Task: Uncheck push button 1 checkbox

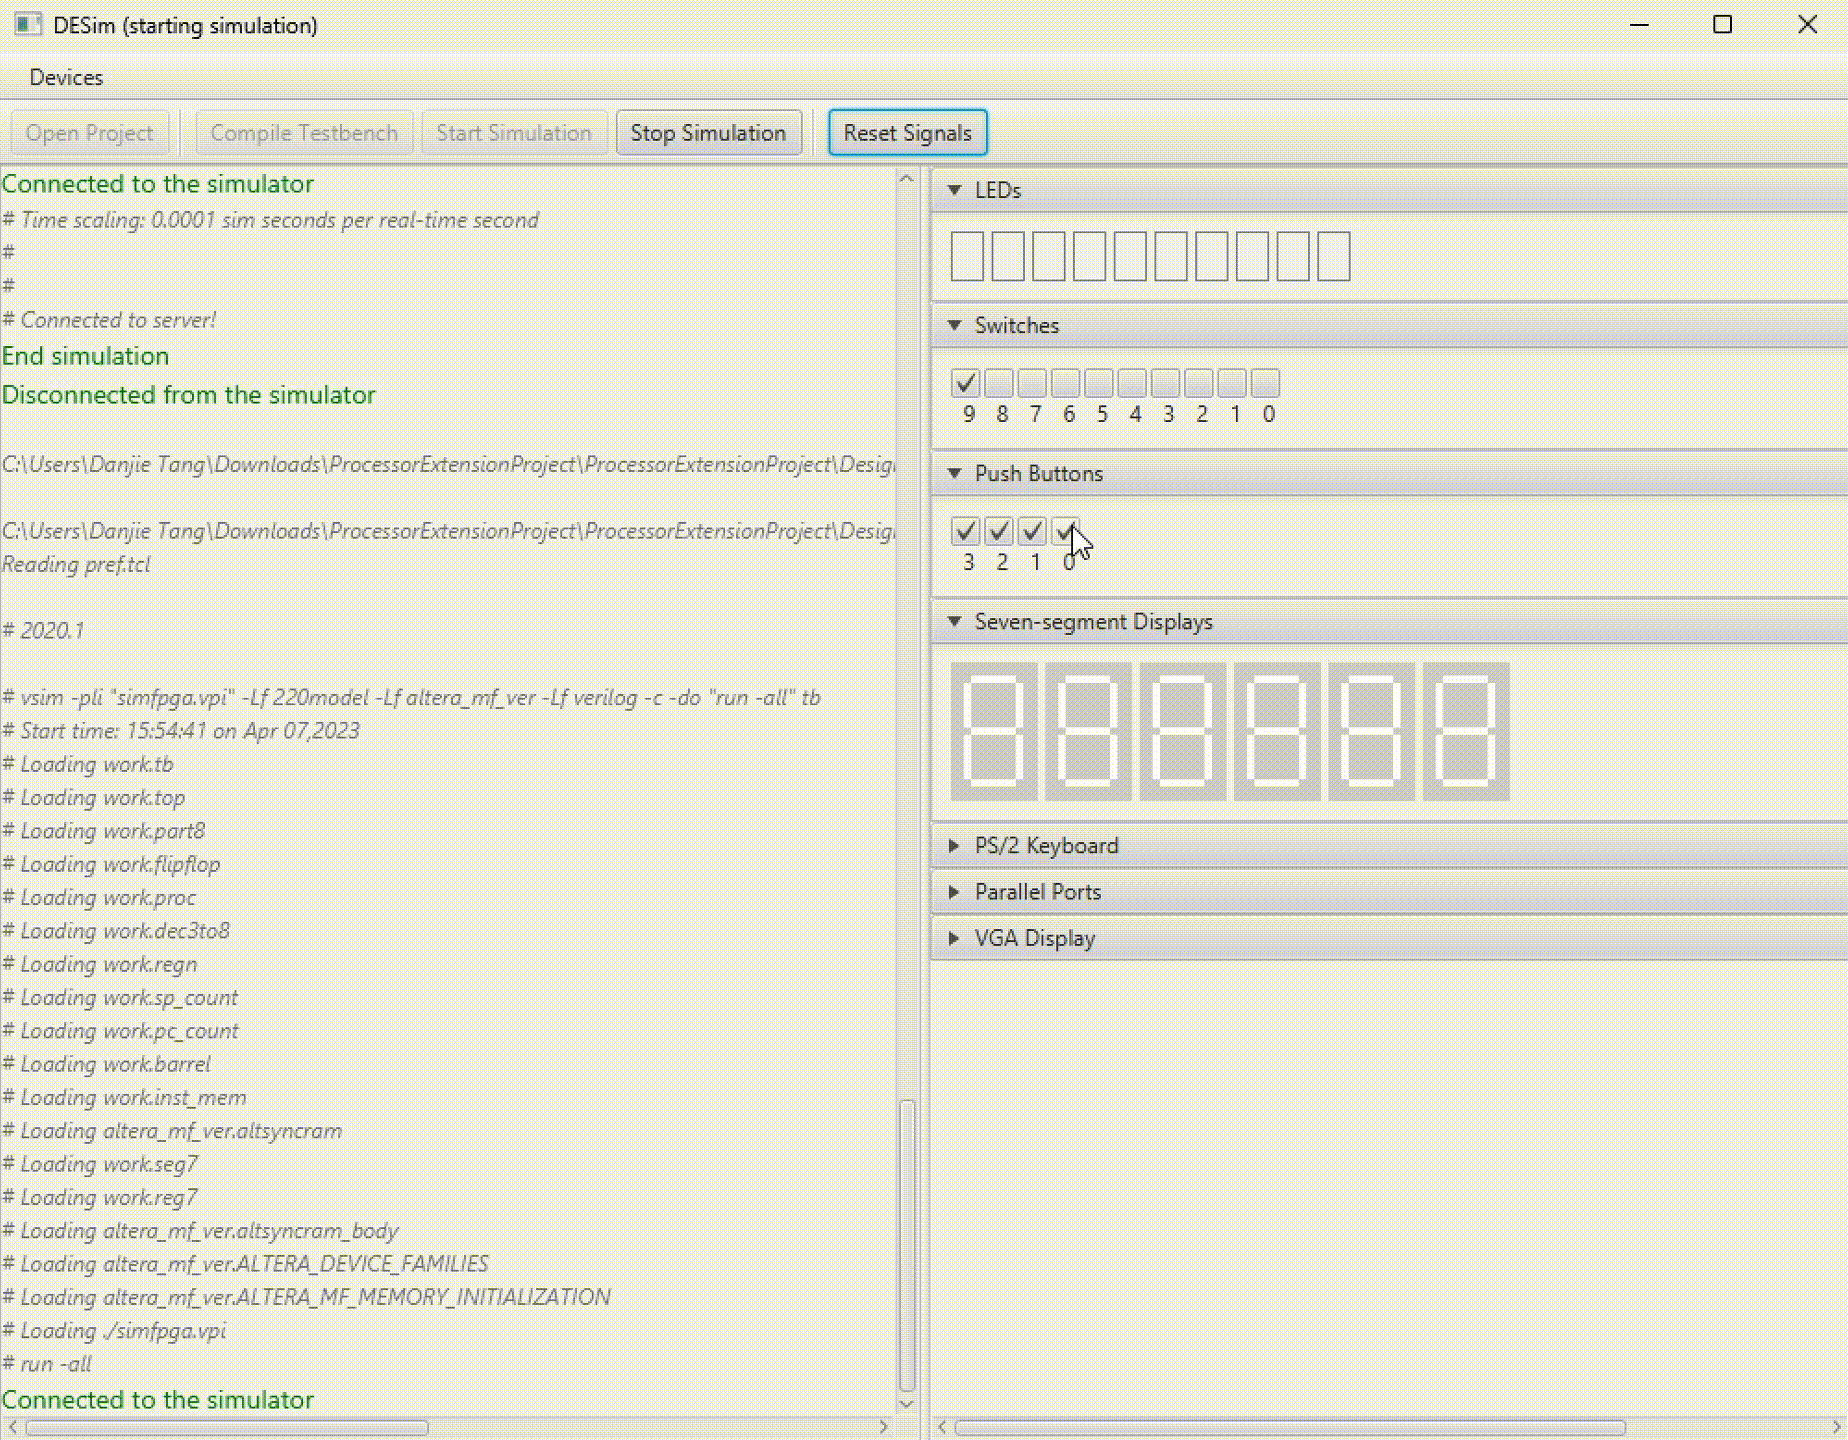Action: point(1032,531)
